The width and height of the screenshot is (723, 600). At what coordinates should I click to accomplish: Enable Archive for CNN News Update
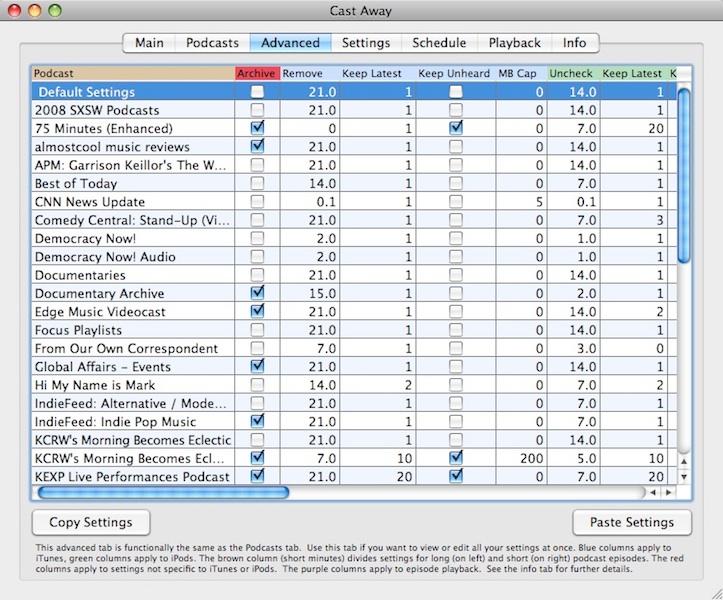[x=258, y=202]
